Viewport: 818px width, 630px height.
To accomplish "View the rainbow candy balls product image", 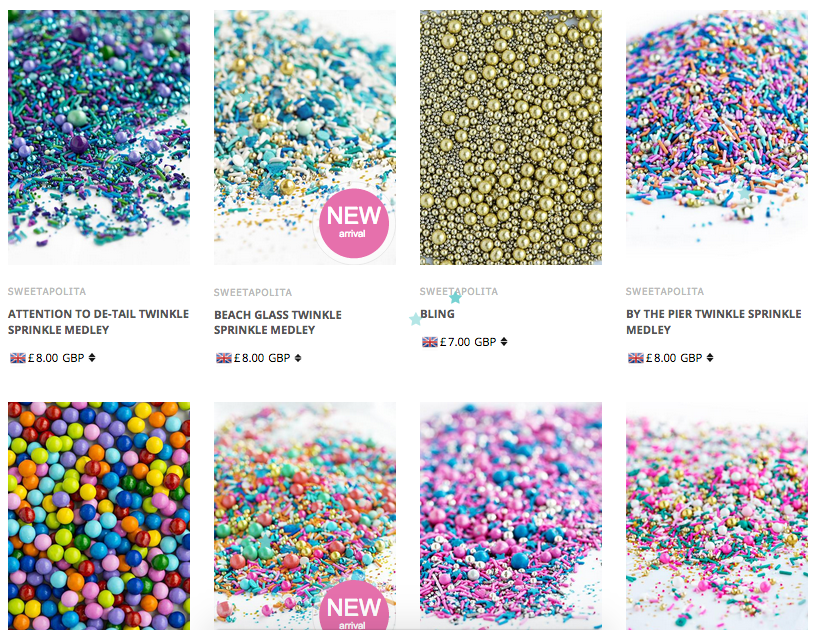I will pos(99,516).
